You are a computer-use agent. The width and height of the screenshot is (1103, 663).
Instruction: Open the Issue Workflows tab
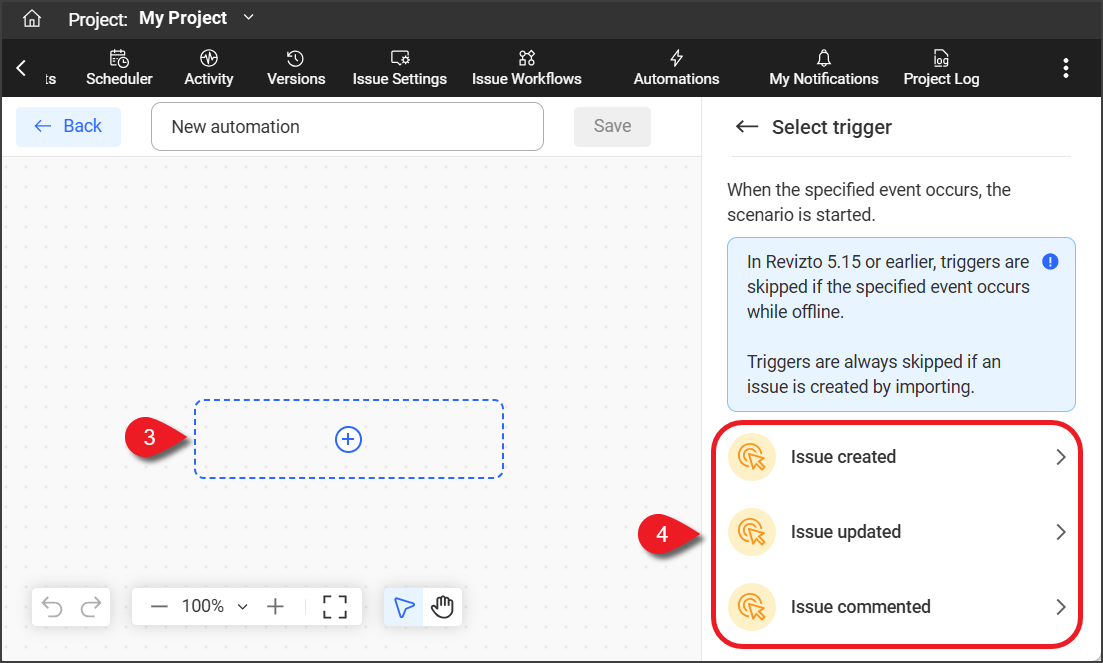click(x=526, y=68)
